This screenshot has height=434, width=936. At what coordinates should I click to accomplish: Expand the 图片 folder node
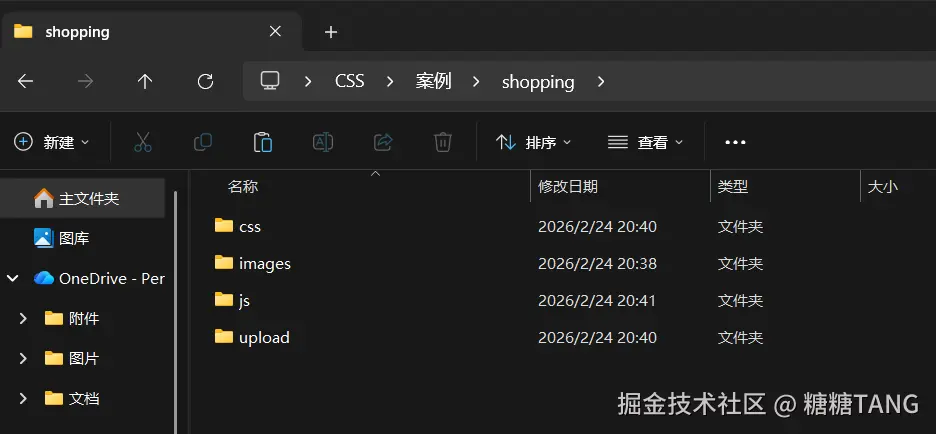pyautogui.click(x=23, y=358)
